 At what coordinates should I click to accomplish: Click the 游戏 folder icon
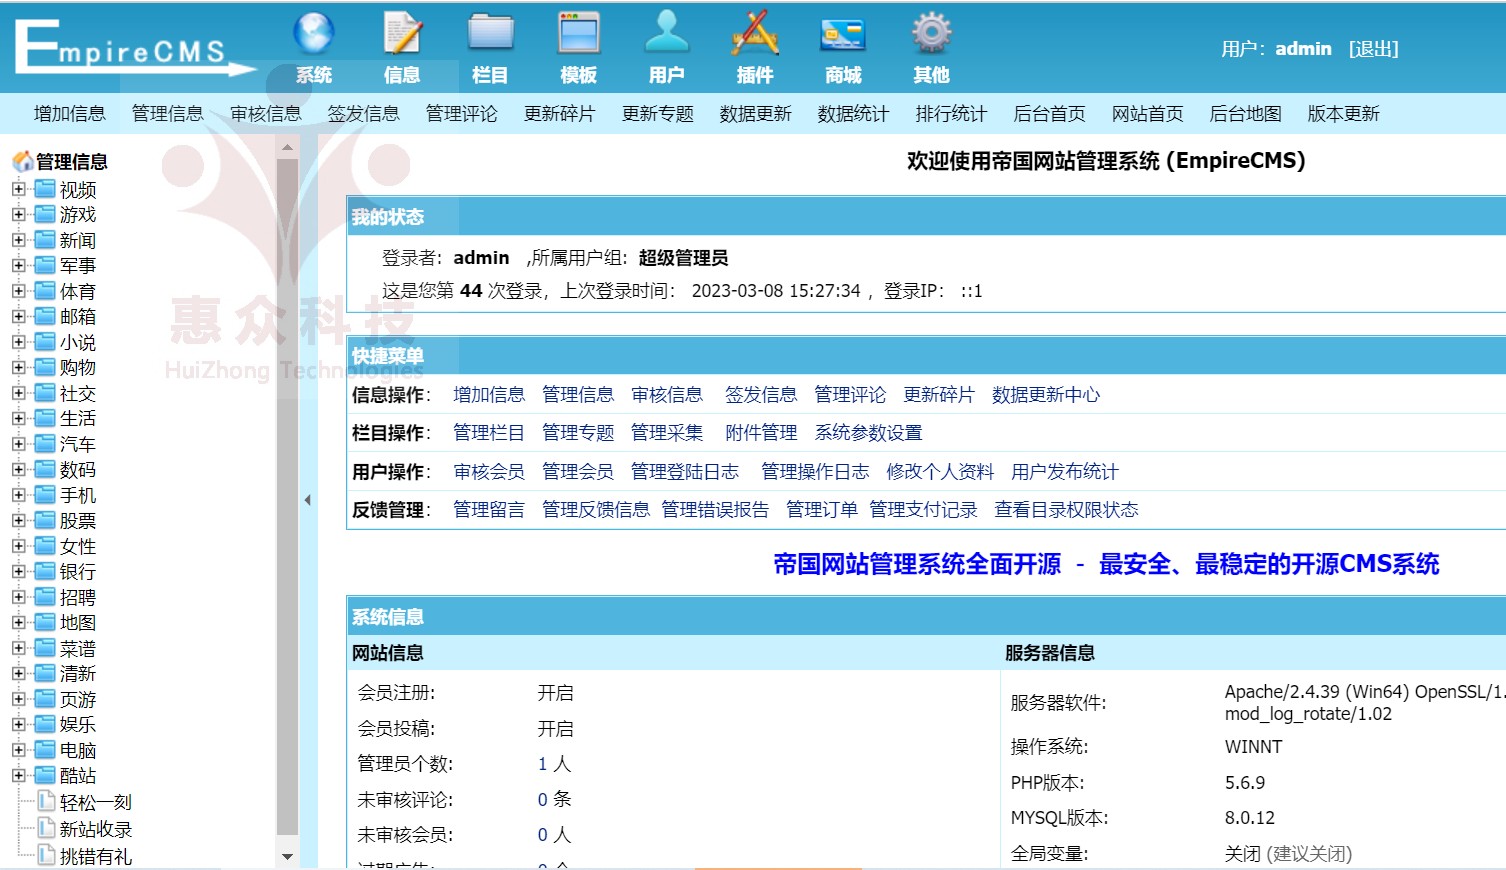(45, 214)
